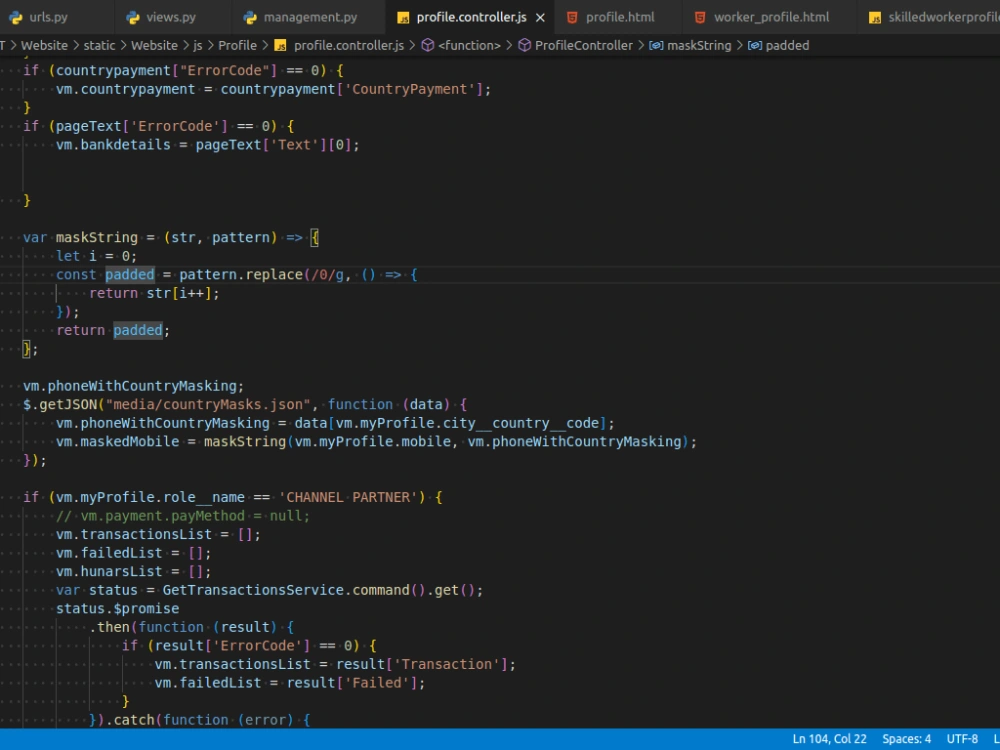Image resolution: width=1000 pixels, height=750 pixels.
Task: Click Python icon on urls.py tab
Action: [x=16, y=17]
